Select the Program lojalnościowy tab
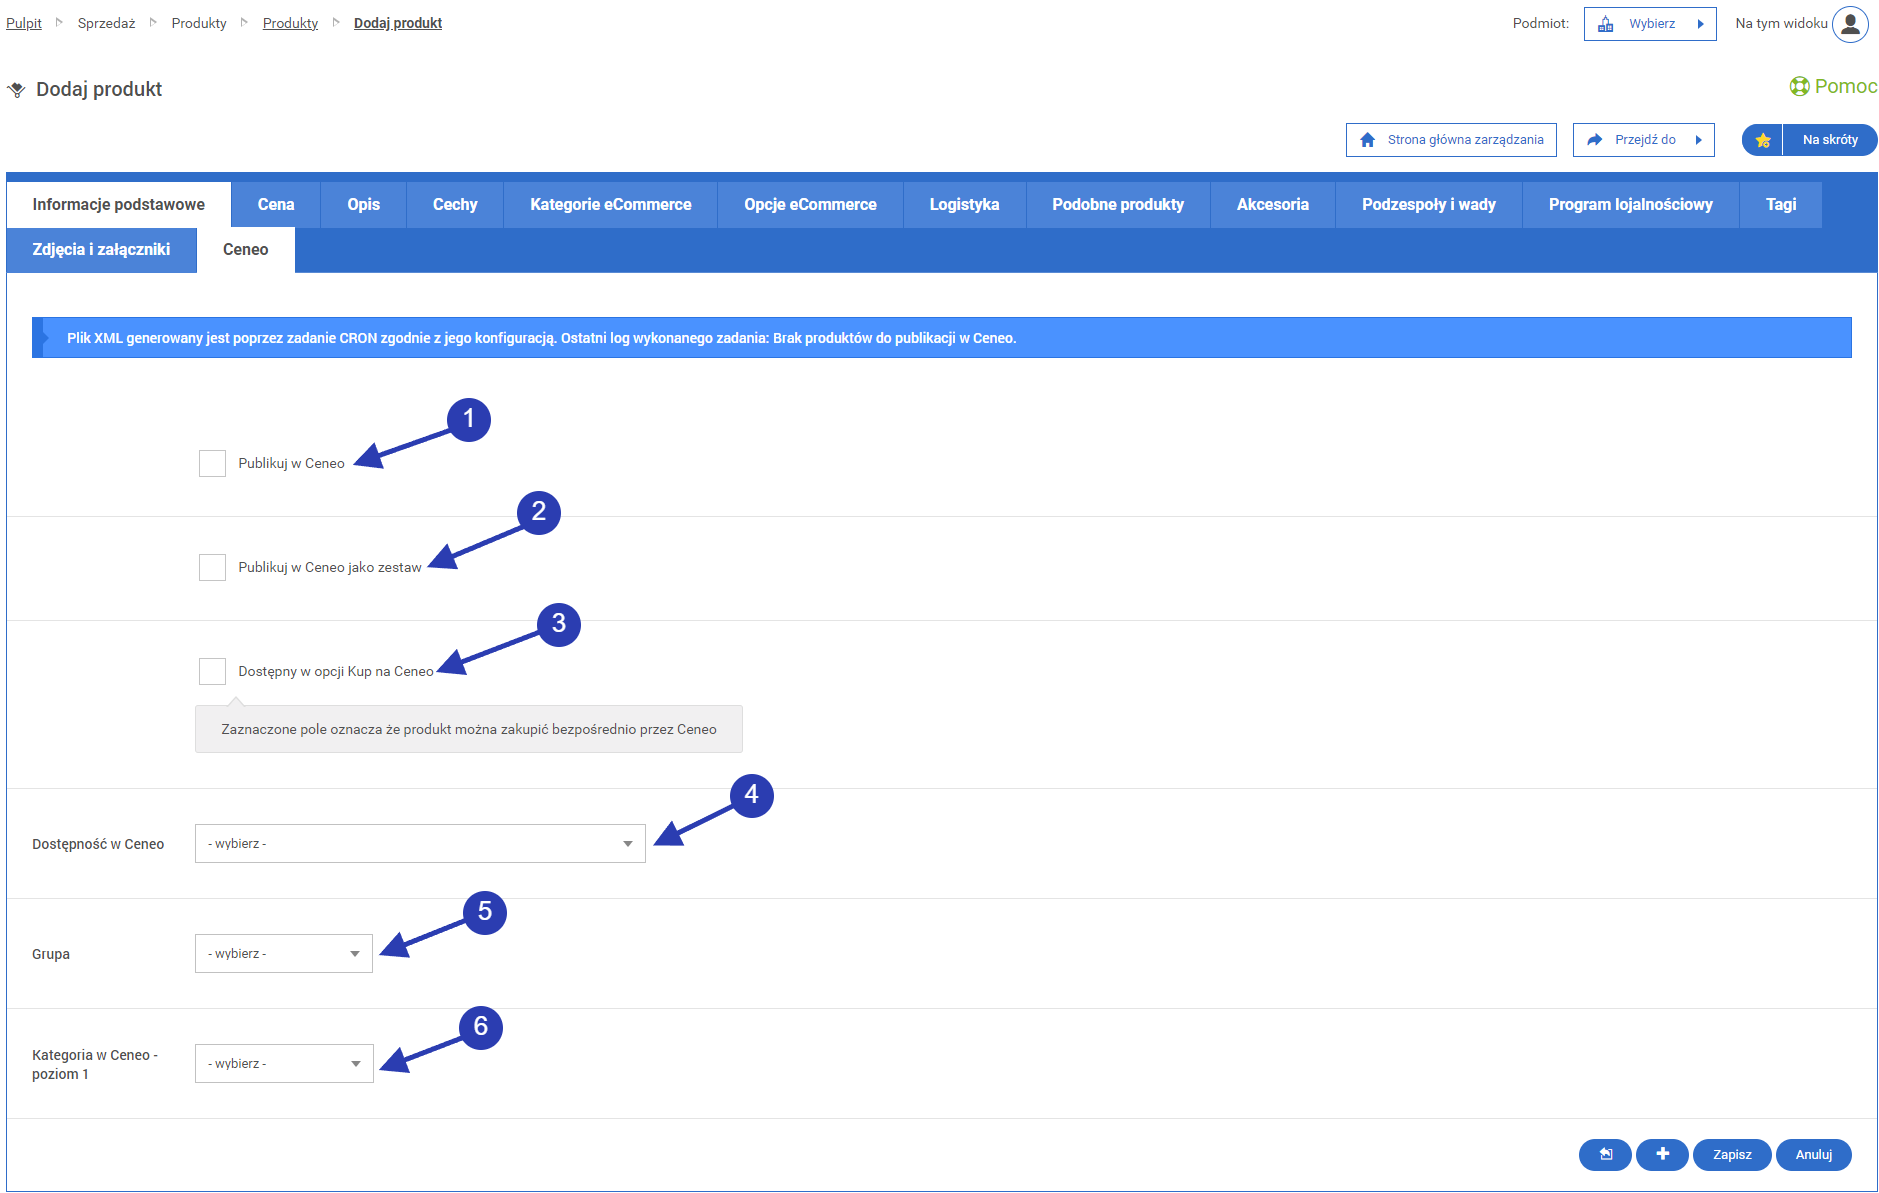 tap(1630, 204)
